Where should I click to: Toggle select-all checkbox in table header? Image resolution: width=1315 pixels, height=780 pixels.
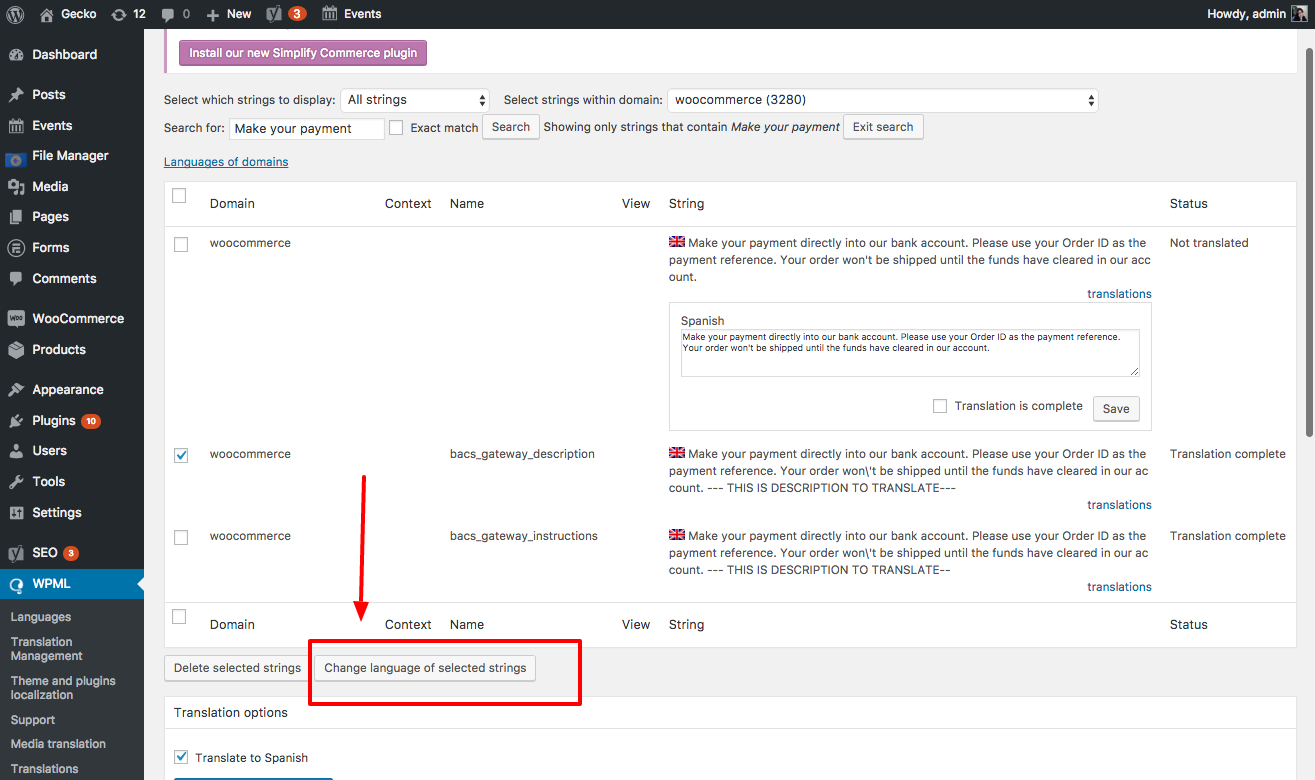179,196
